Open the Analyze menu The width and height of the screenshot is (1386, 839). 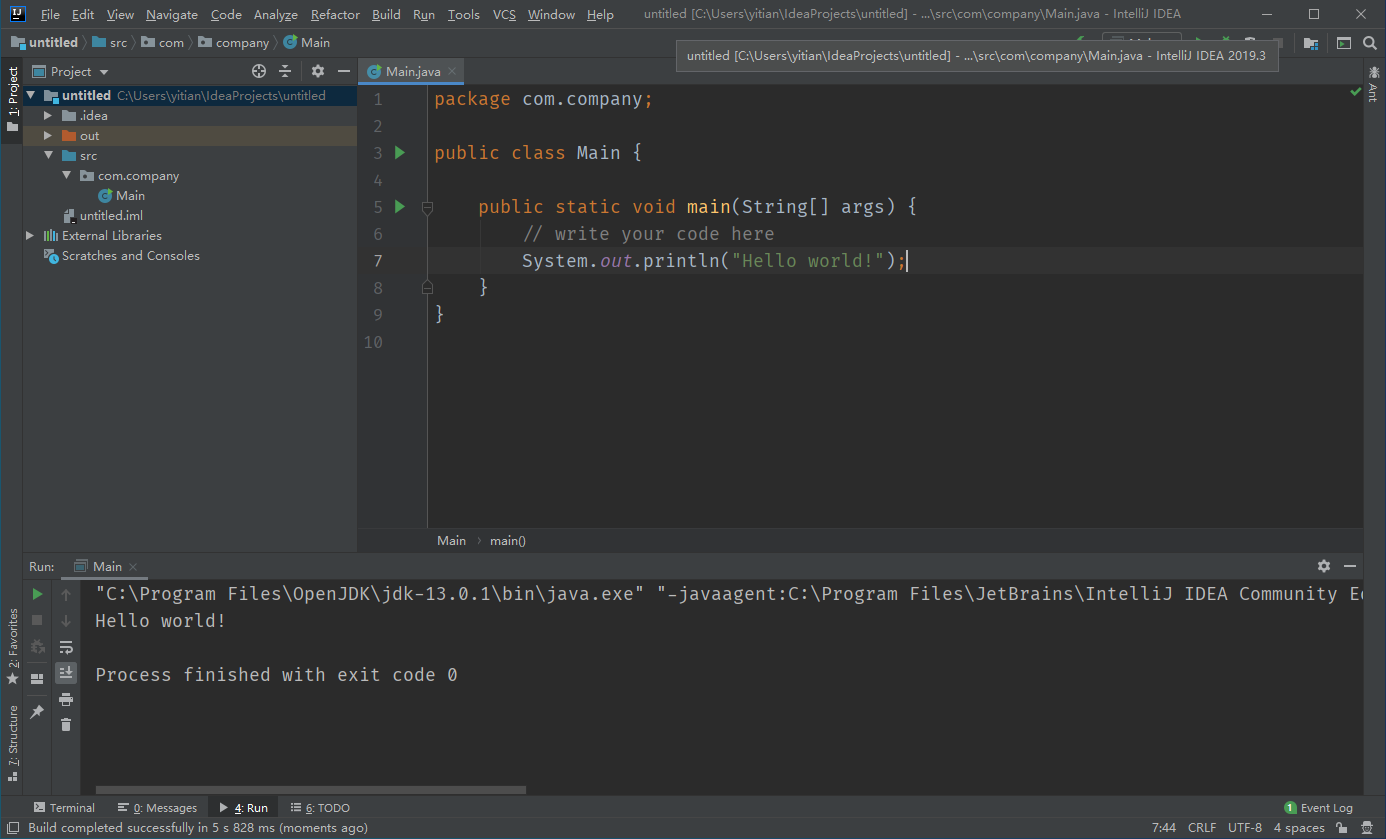coord(276,15)
